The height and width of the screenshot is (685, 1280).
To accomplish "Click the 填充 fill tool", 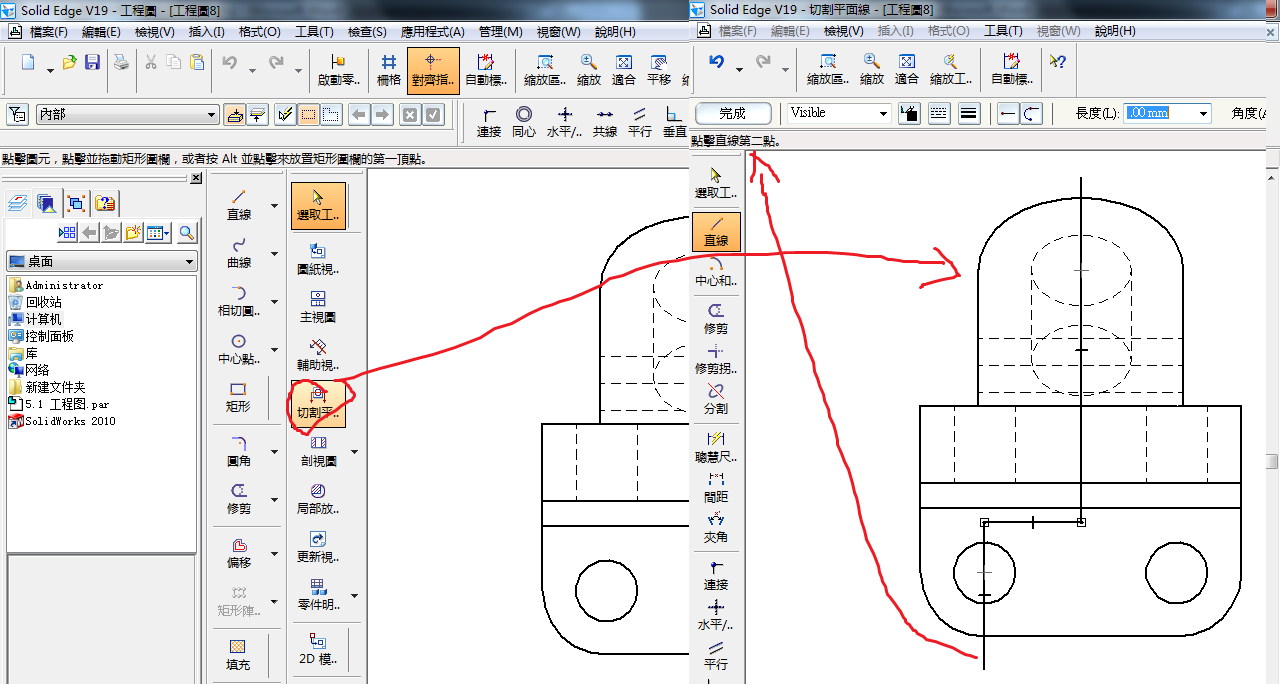I will 238,654.
